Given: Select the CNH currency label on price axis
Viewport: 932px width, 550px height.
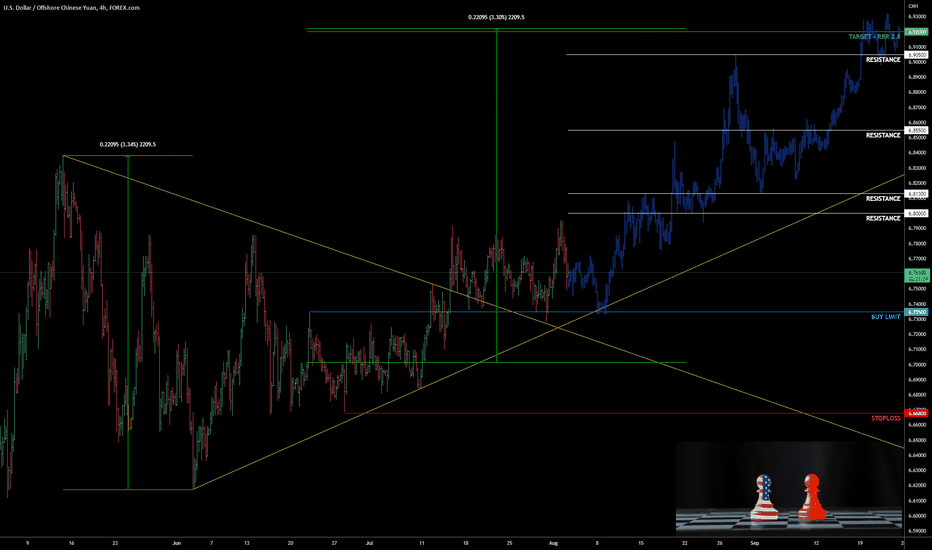Looking at the screenshot, I should point(913,6).
